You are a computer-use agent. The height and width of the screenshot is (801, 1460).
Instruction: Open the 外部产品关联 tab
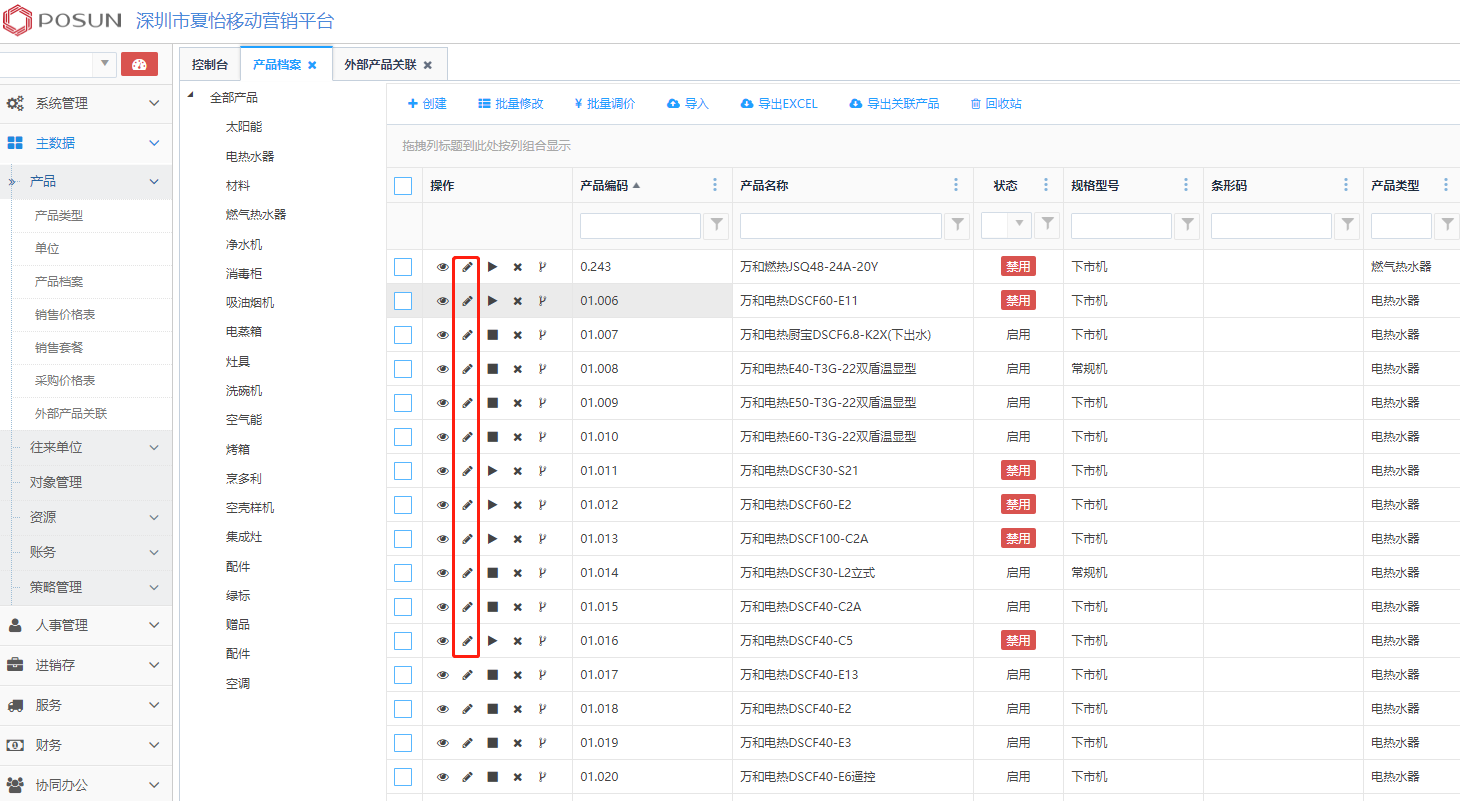pos(380,65)
